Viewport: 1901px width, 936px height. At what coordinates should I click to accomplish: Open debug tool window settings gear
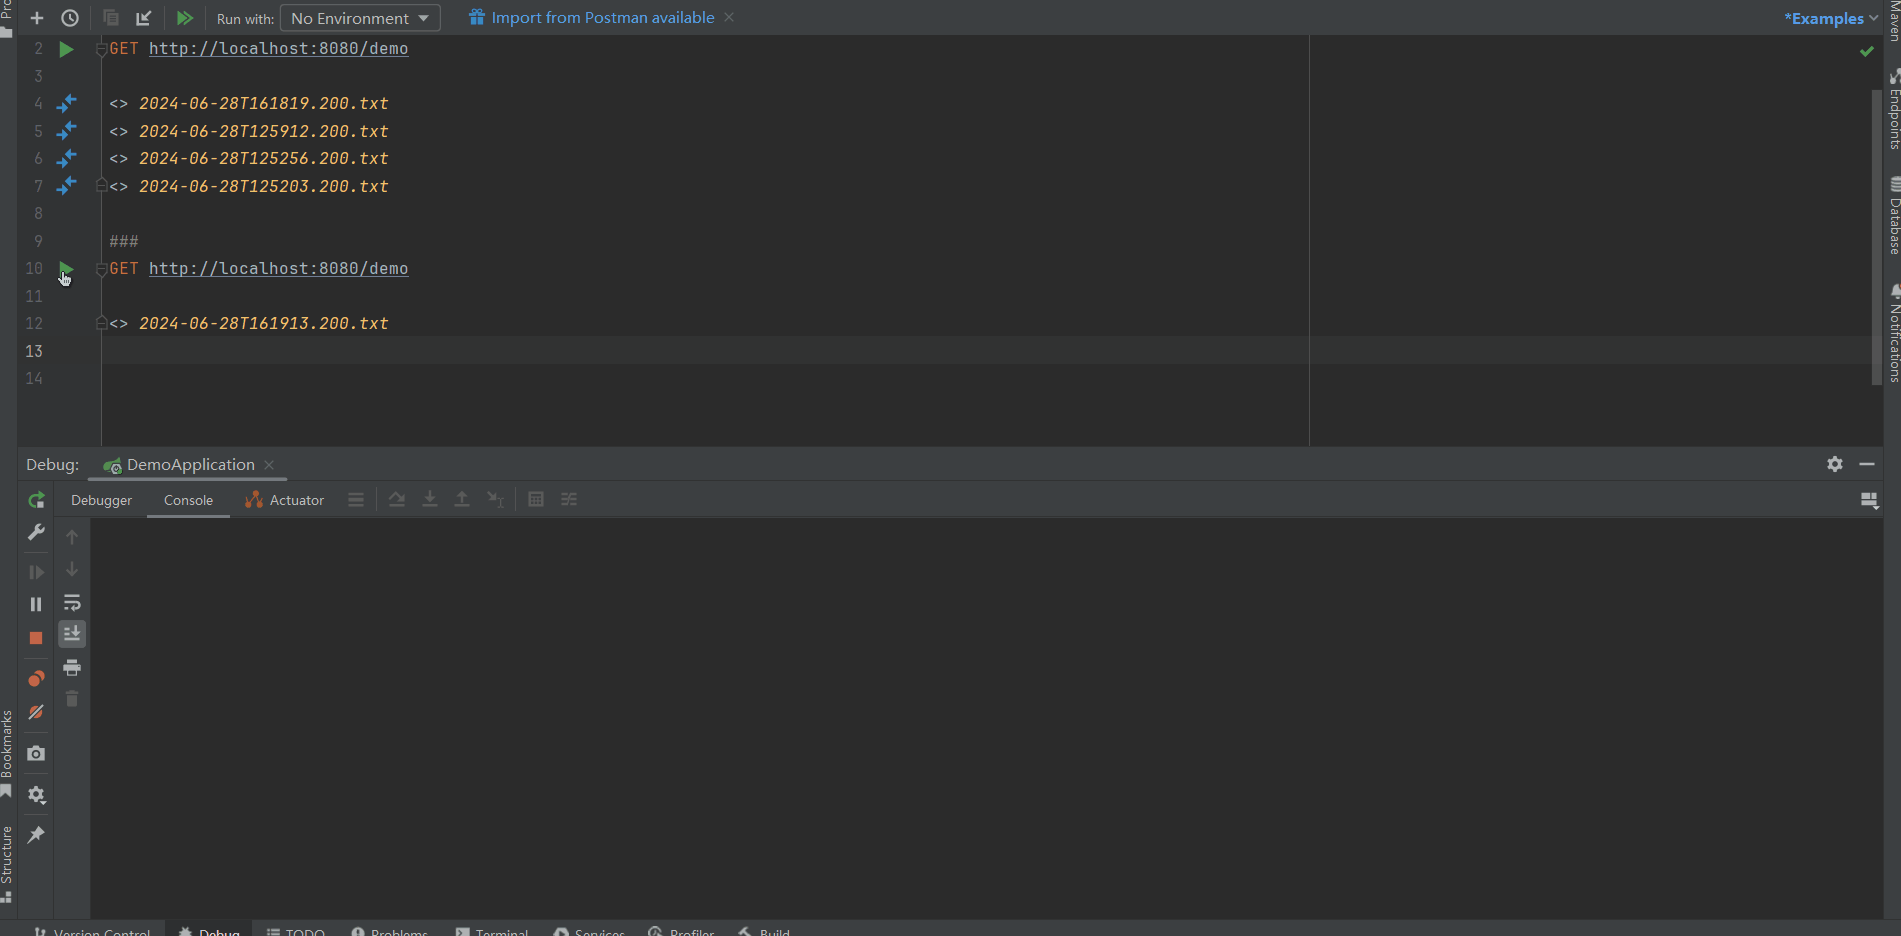pyautogui.click(x=1834, y=464)
